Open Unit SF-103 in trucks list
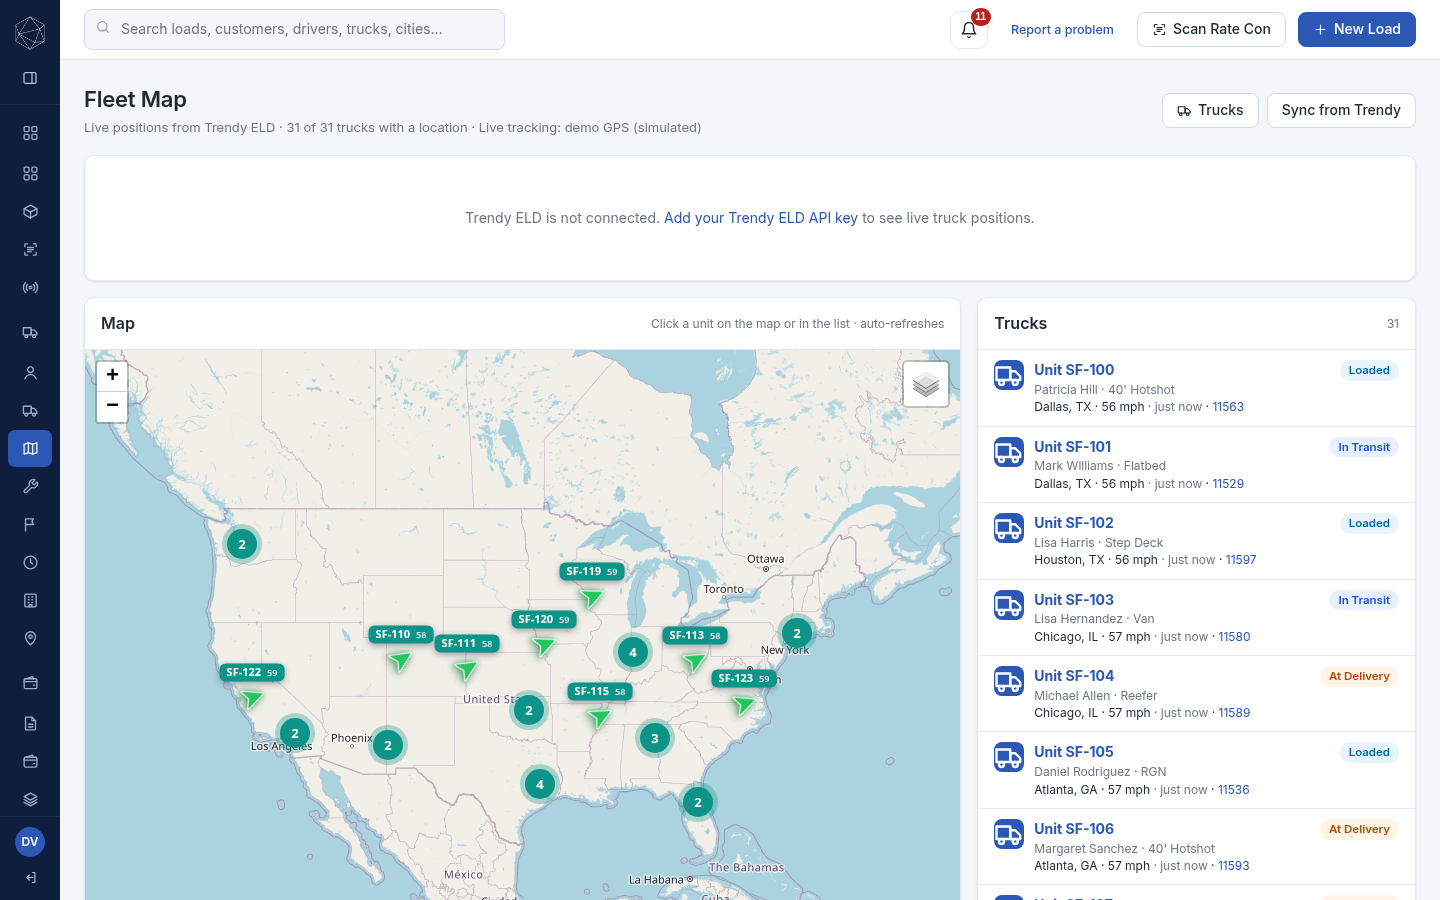The height and width of the screenshot is (900, 1440). pos(1074,600)
